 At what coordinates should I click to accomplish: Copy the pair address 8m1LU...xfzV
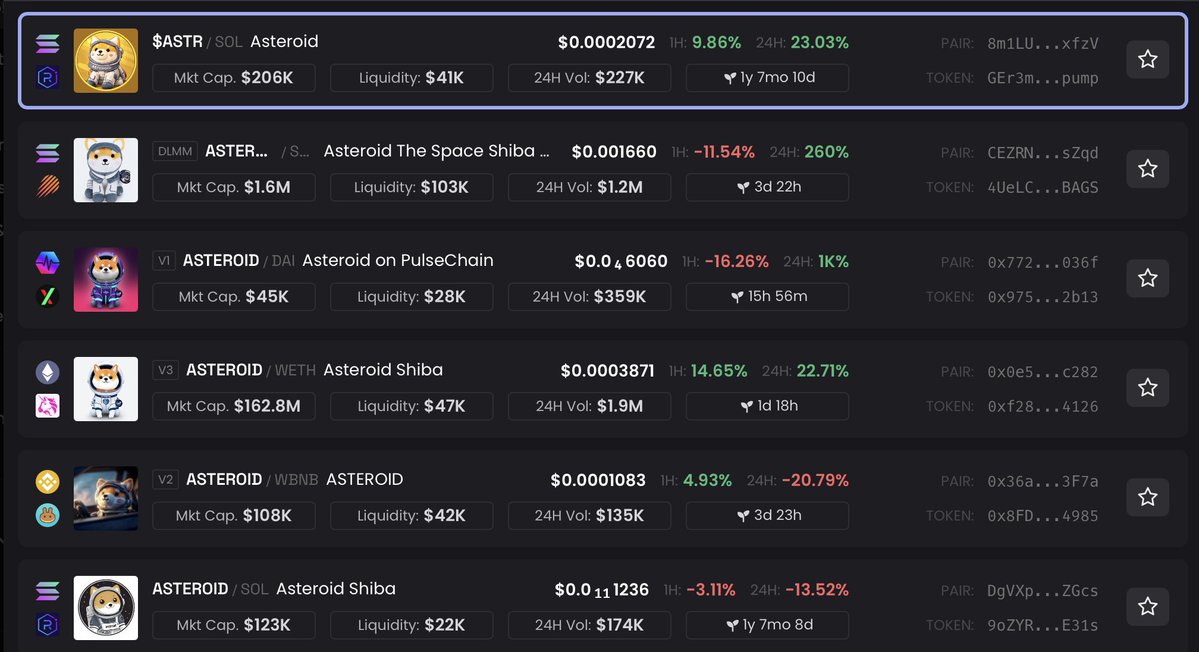point(1042,43)
